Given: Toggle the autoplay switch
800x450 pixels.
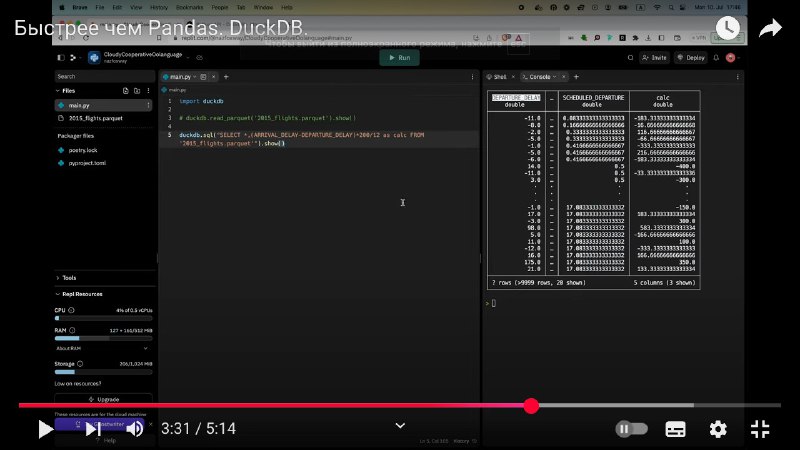Looking at the screenshot, I should click(x=631, y=429).
